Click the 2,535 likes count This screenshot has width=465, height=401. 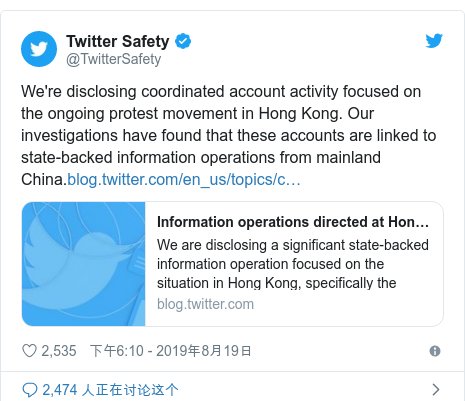[59, 351]
